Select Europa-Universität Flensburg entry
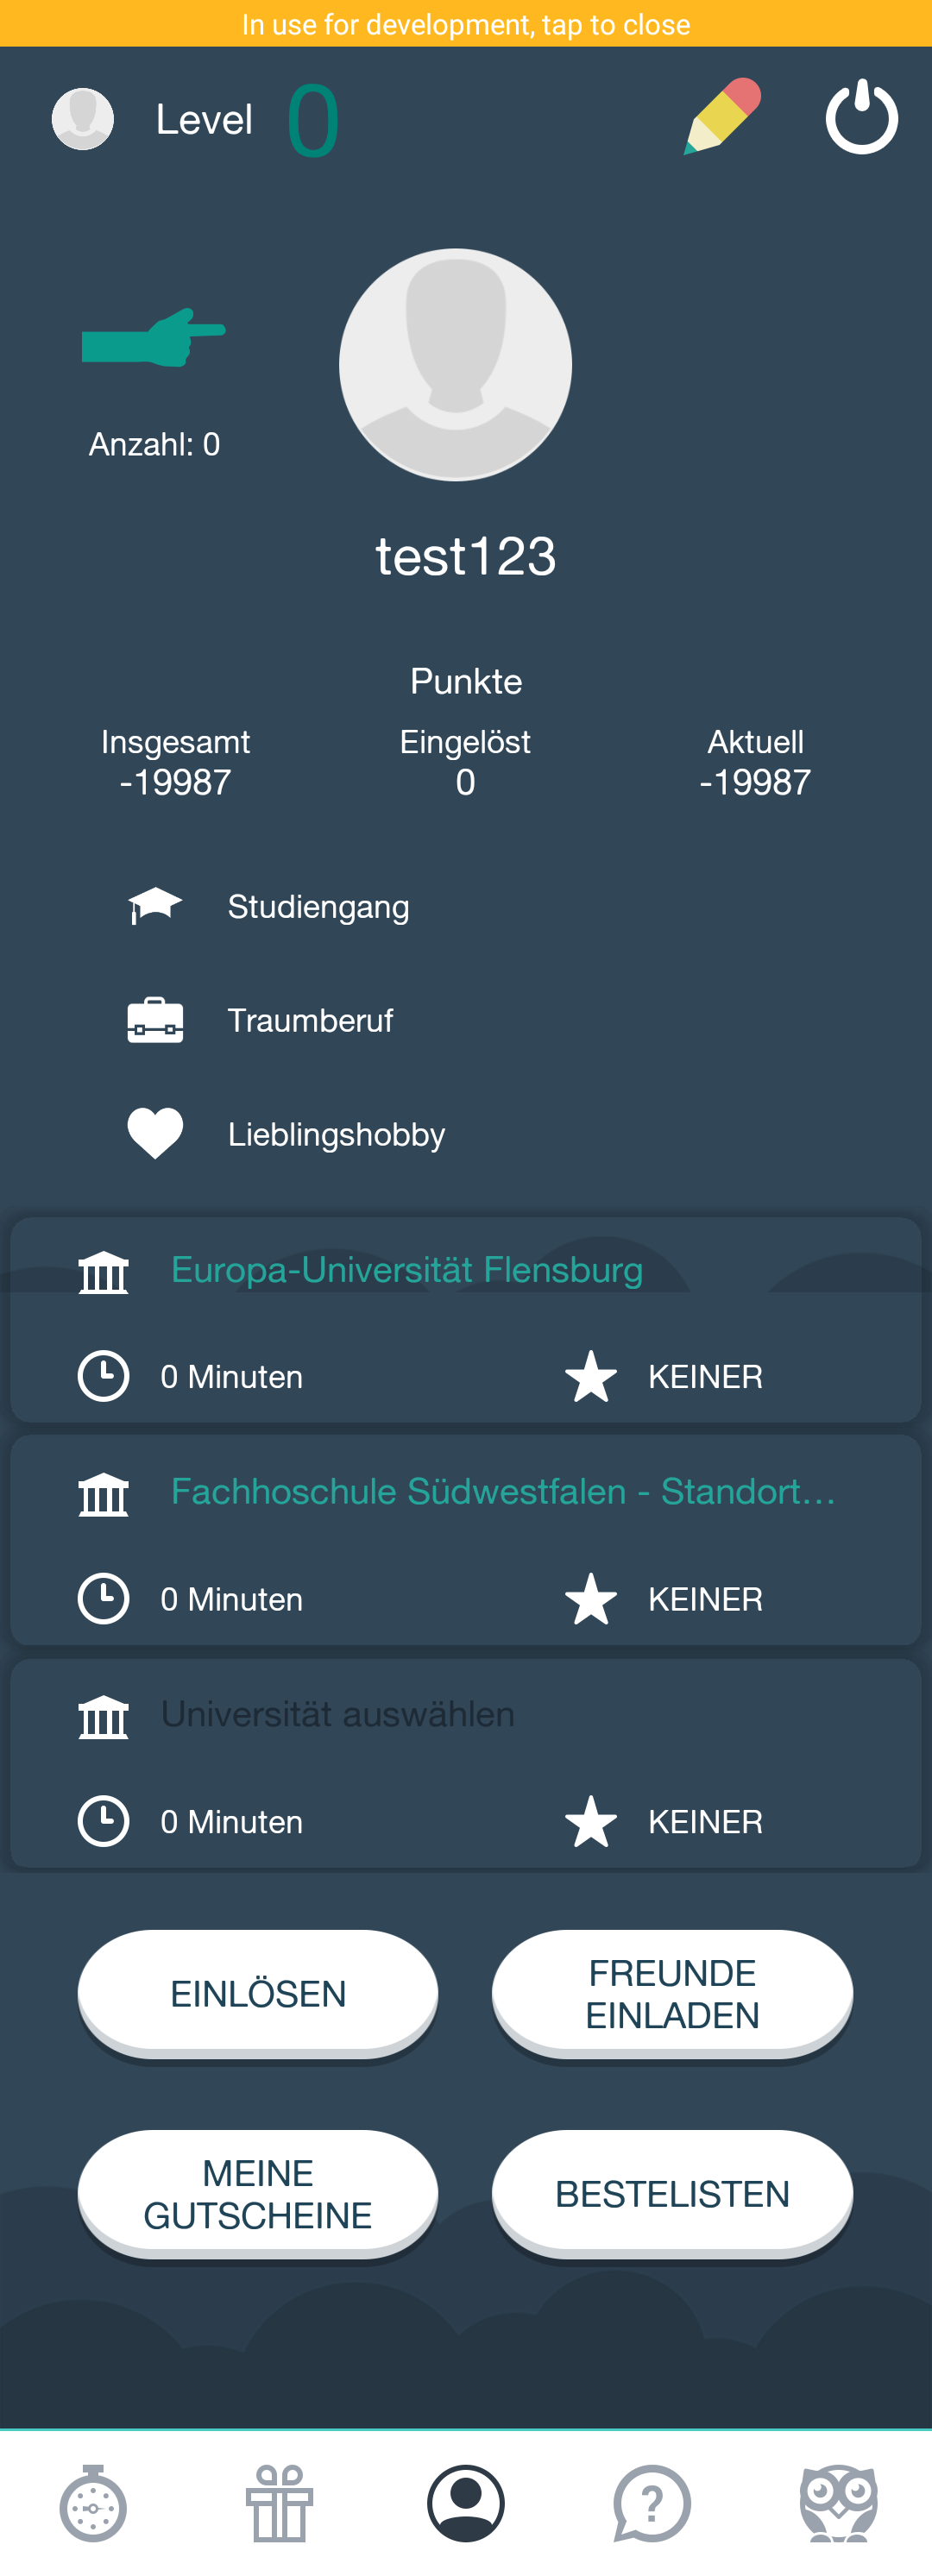932x2576 pixels. [x=406, y=1270]
